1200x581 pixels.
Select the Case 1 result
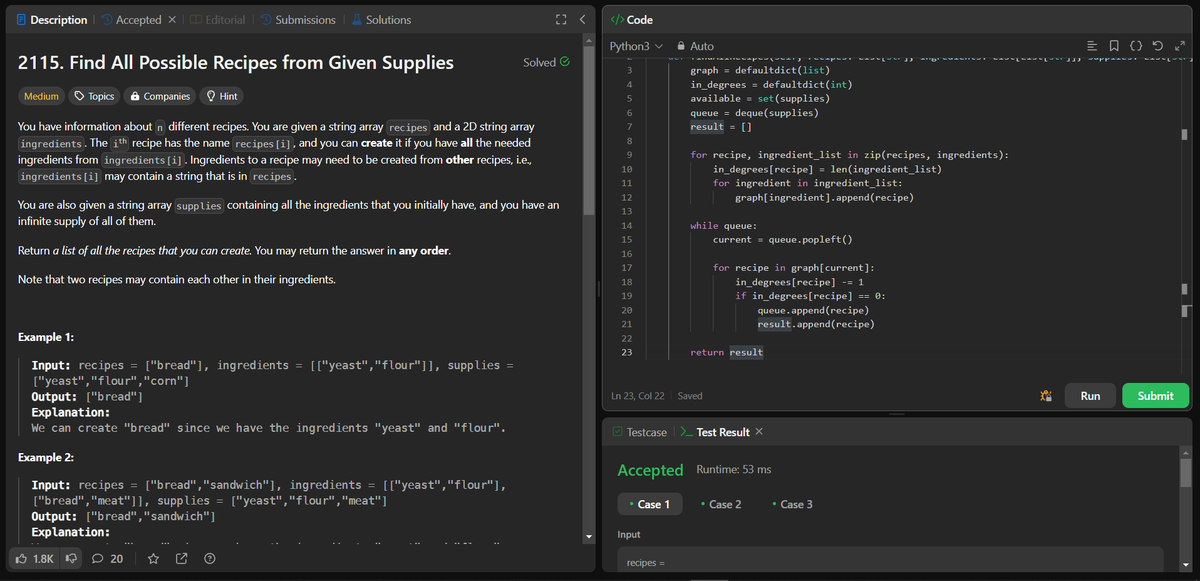[650, 504]
